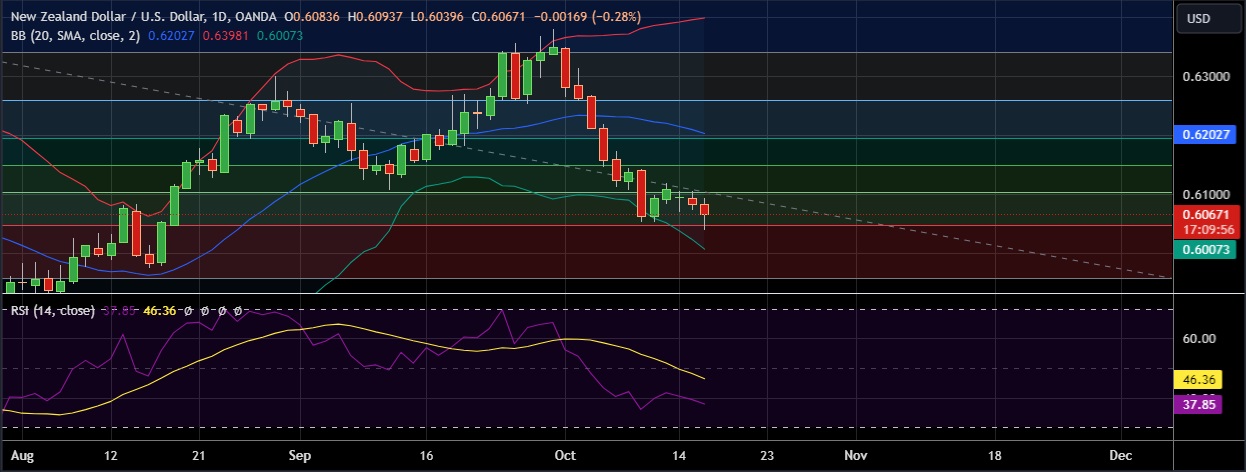Open the BB (20, SMA, close, 2) indicator legend
Image resolution: width=1246 pixels, height=472 pixels.
pos(75,35)
